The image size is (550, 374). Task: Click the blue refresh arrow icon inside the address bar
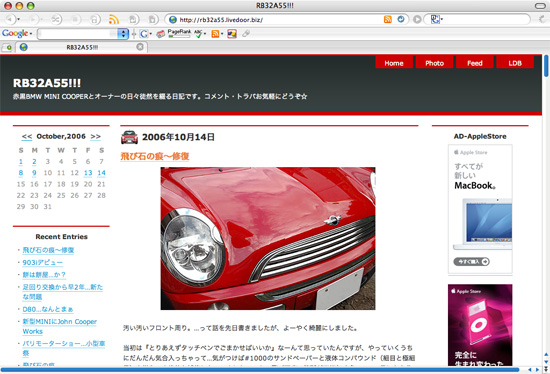401,19
